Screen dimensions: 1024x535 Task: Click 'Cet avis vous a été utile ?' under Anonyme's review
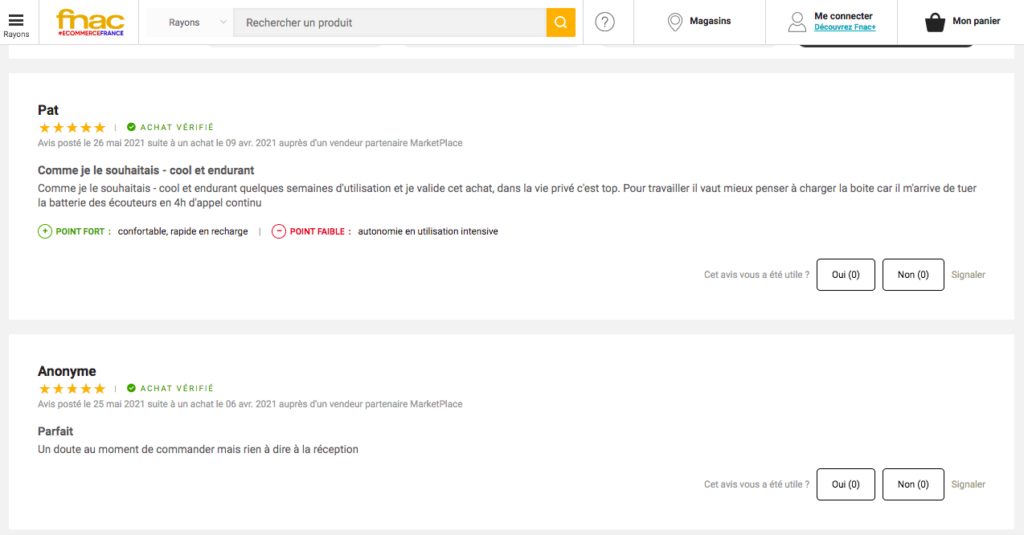click(756, 485)
